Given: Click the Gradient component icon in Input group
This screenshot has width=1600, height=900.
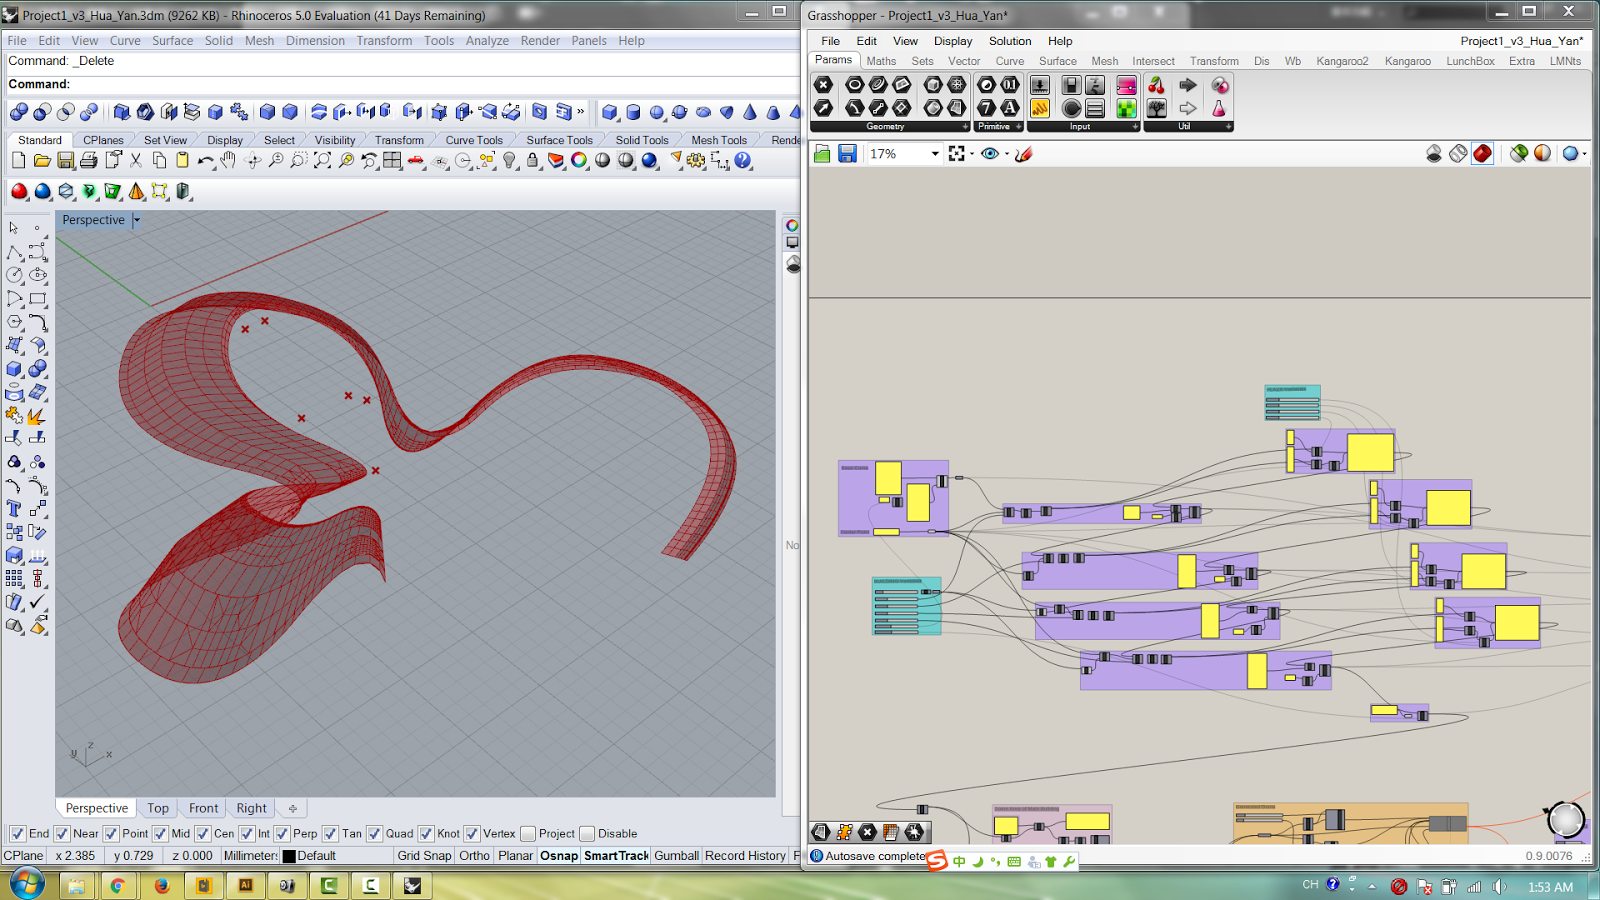Looking at the screenshot, I should tap(1126, 87).
